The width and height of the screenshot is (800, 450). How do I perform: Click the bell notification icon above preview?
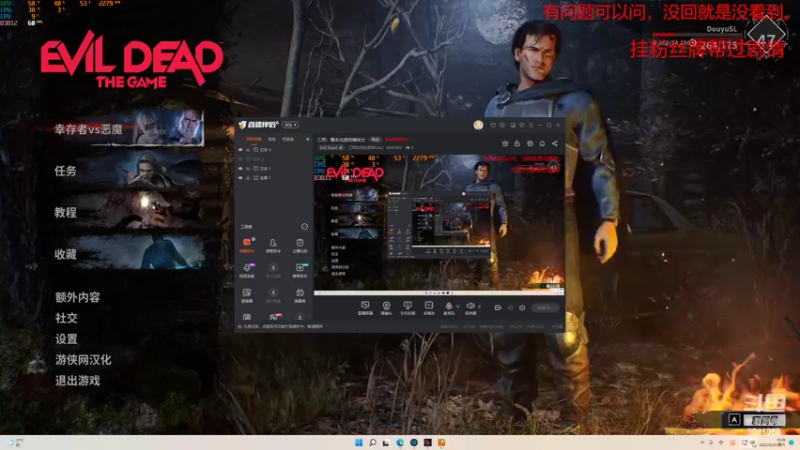(542, 143)
